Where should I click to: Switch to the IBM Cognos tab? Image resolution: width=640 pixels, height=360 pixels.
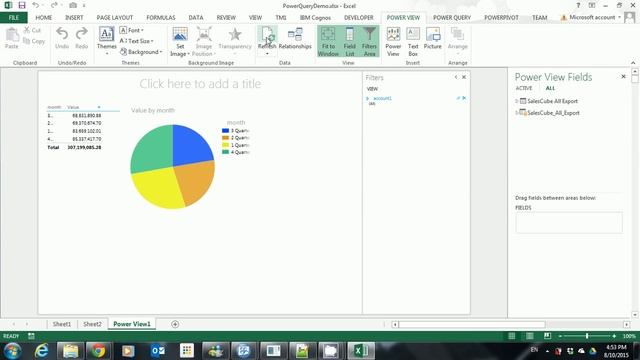coord(315,18)
